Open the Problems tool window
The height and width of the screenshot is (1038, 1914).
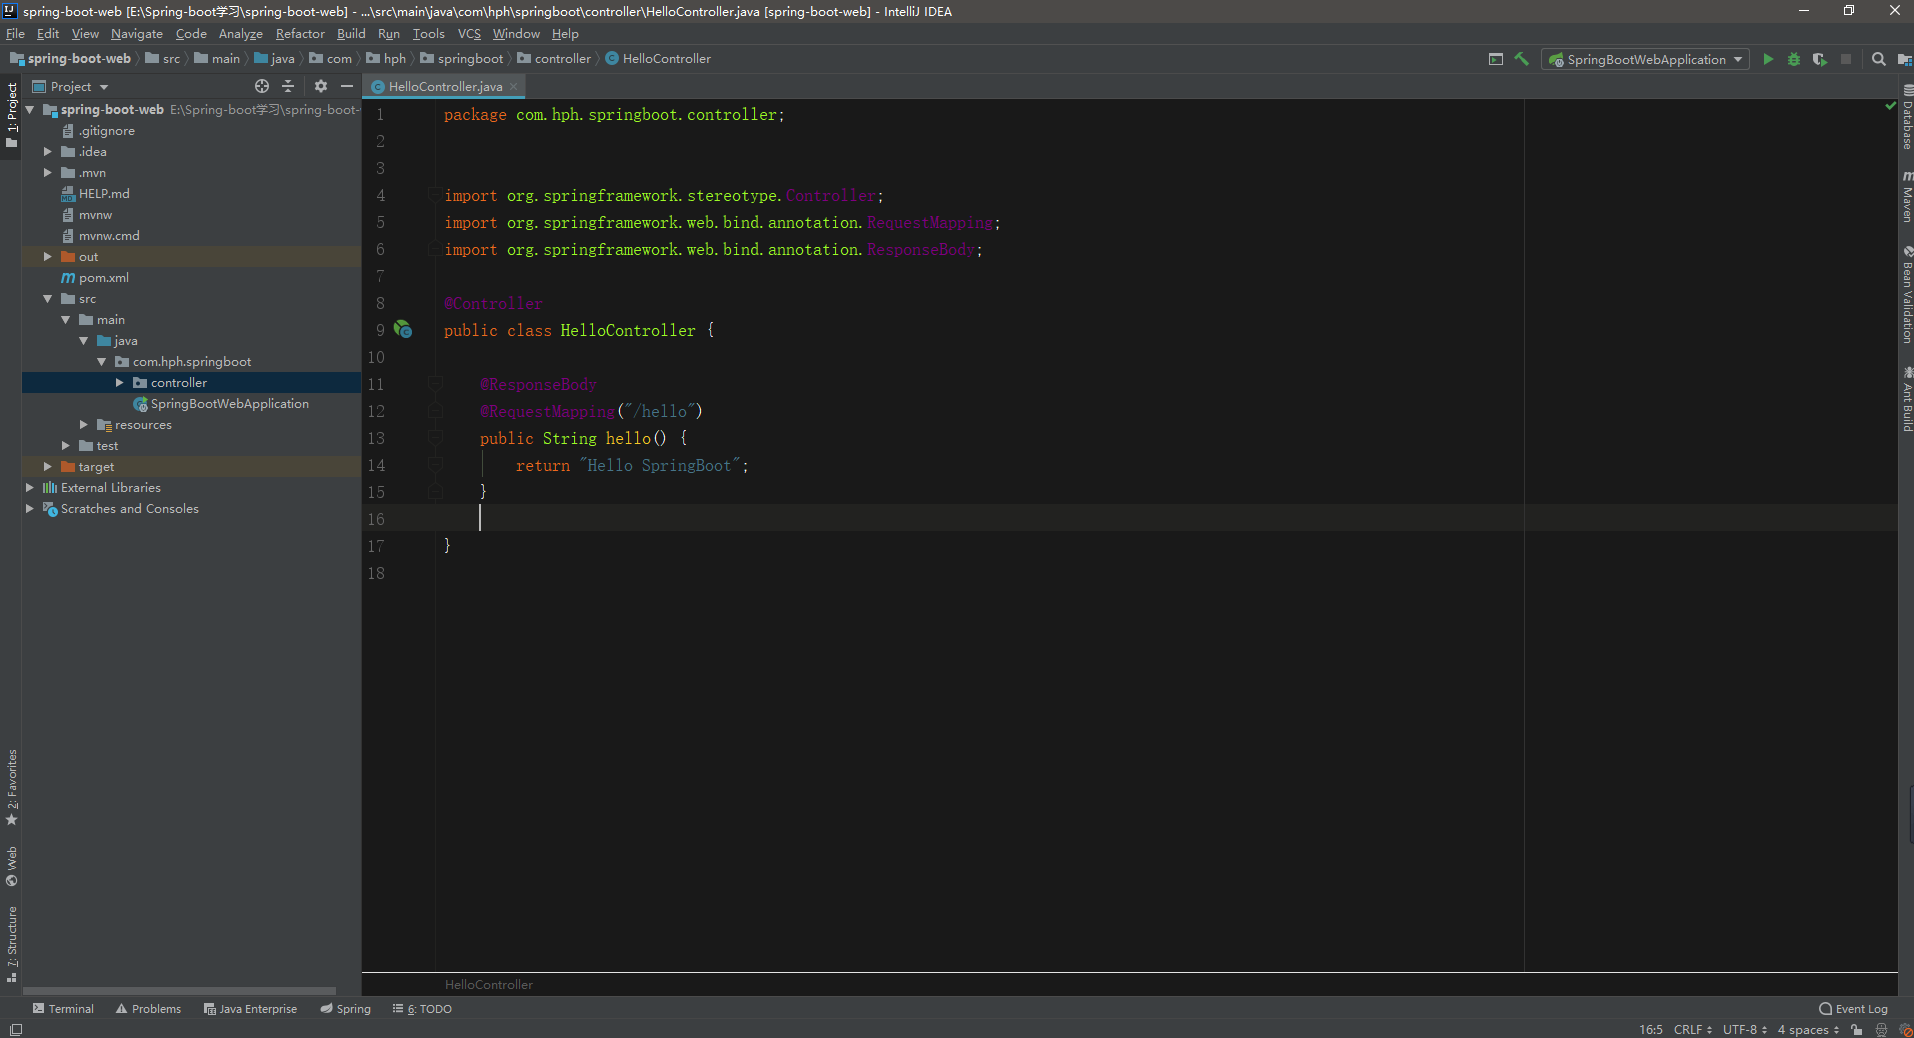149,1009
